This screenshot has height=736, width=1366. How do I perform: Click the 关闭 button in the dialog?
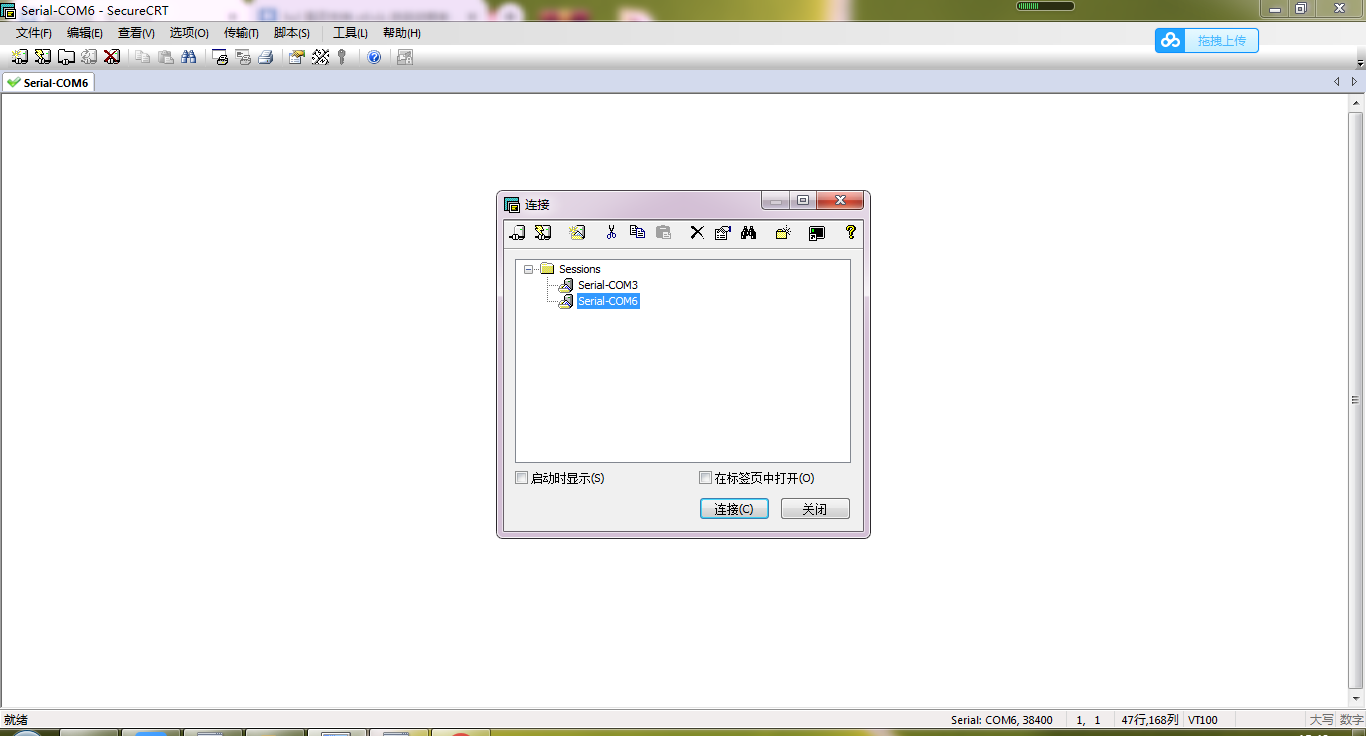815,509
